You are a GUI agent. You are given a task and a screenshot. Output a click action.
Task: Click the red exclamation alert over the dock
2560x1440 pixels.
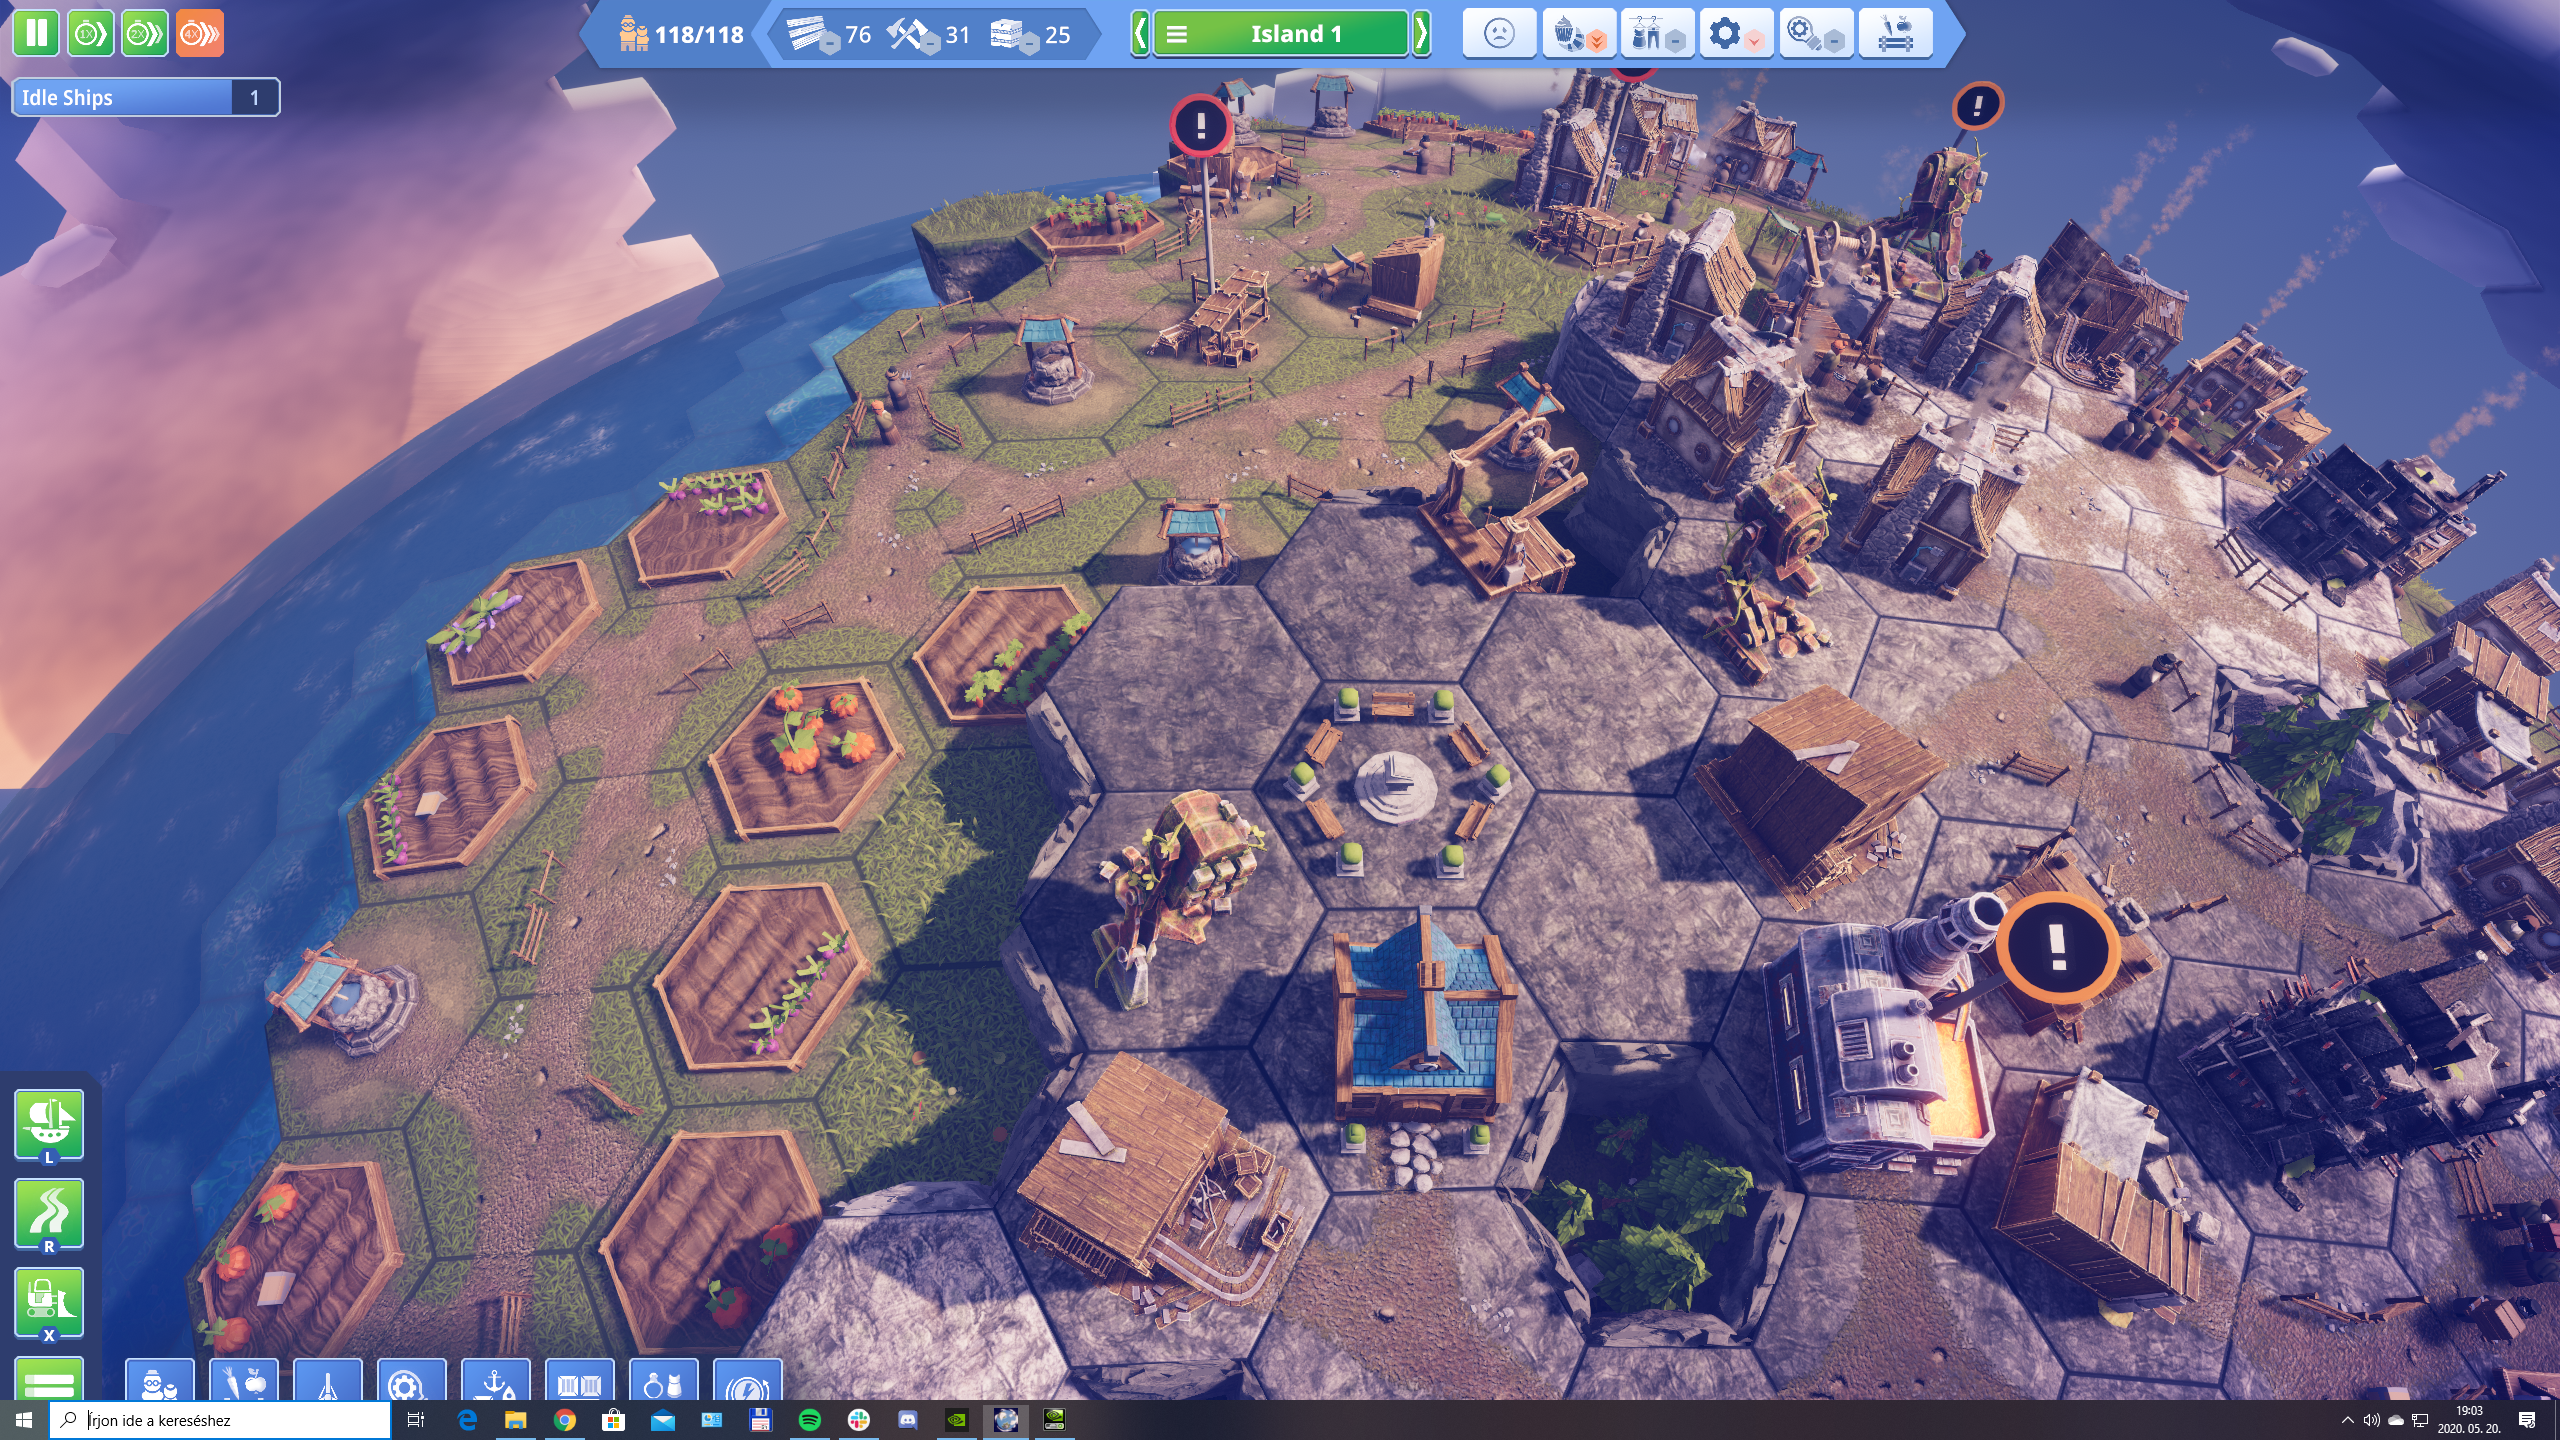[x=1201, y=125]
